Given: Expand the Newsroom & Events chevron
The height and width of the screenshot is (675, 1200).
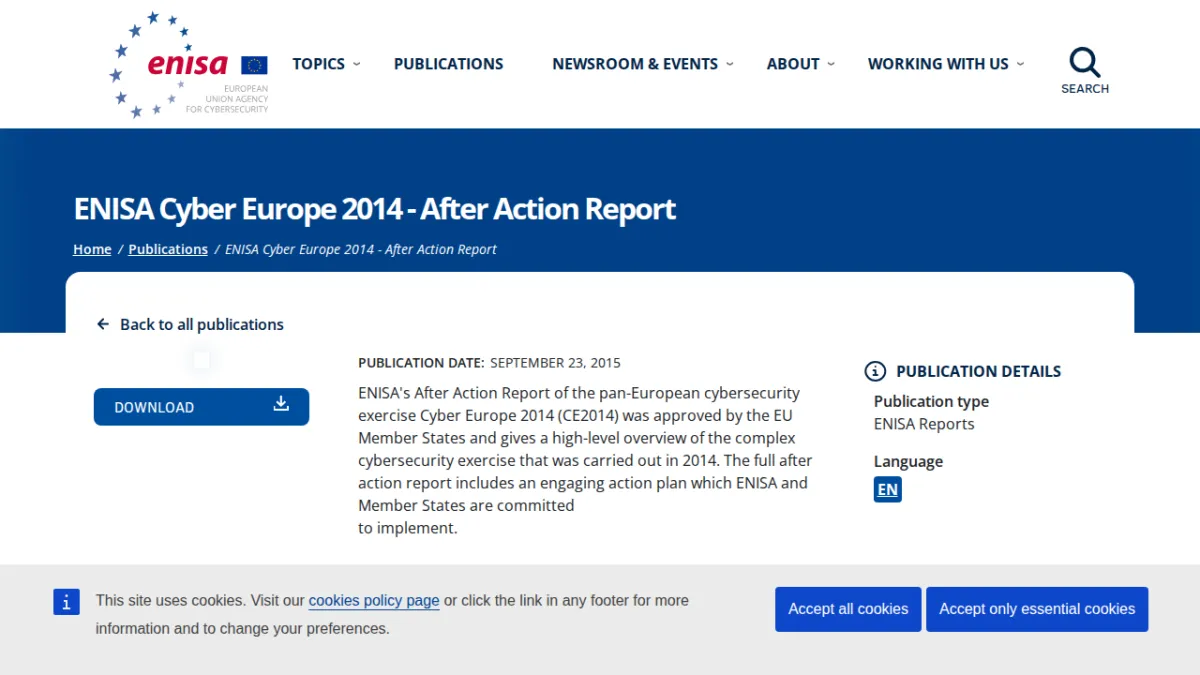Looking at the screenshot, I should [x=730, y=64].
